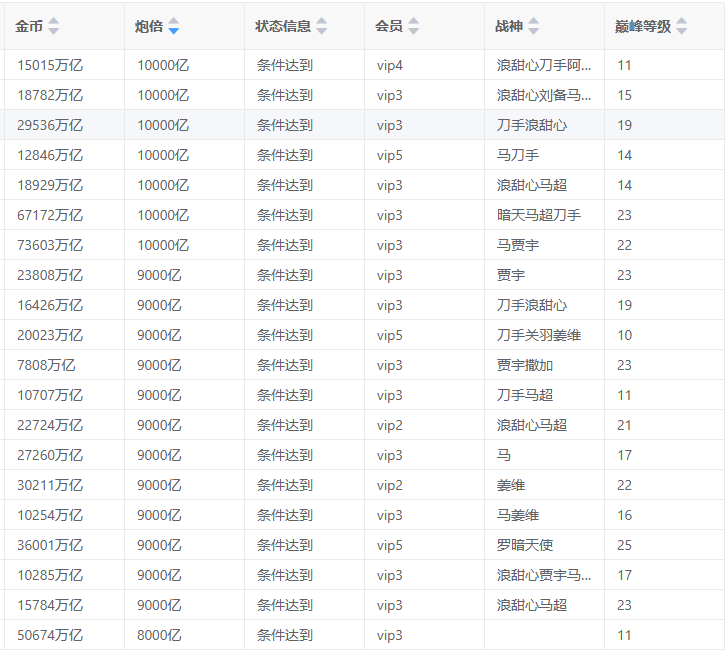
Task: Click the 巅峰等级 header text
Action: pos(643,26)
